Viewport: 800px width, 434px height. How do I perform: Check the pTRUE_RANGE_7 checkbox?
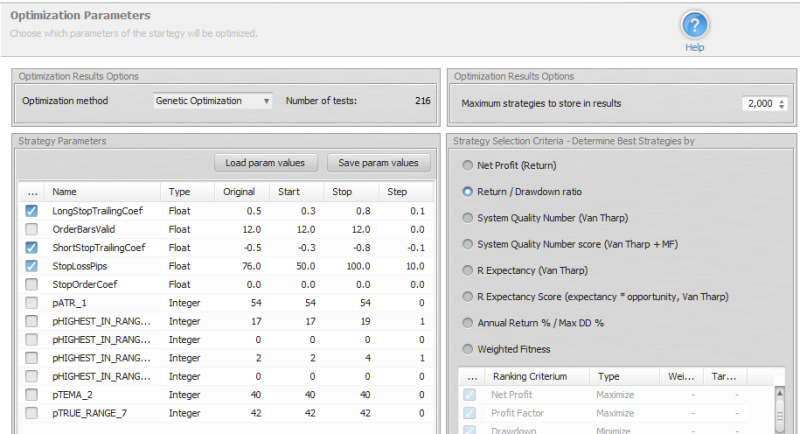pos(32,413)
